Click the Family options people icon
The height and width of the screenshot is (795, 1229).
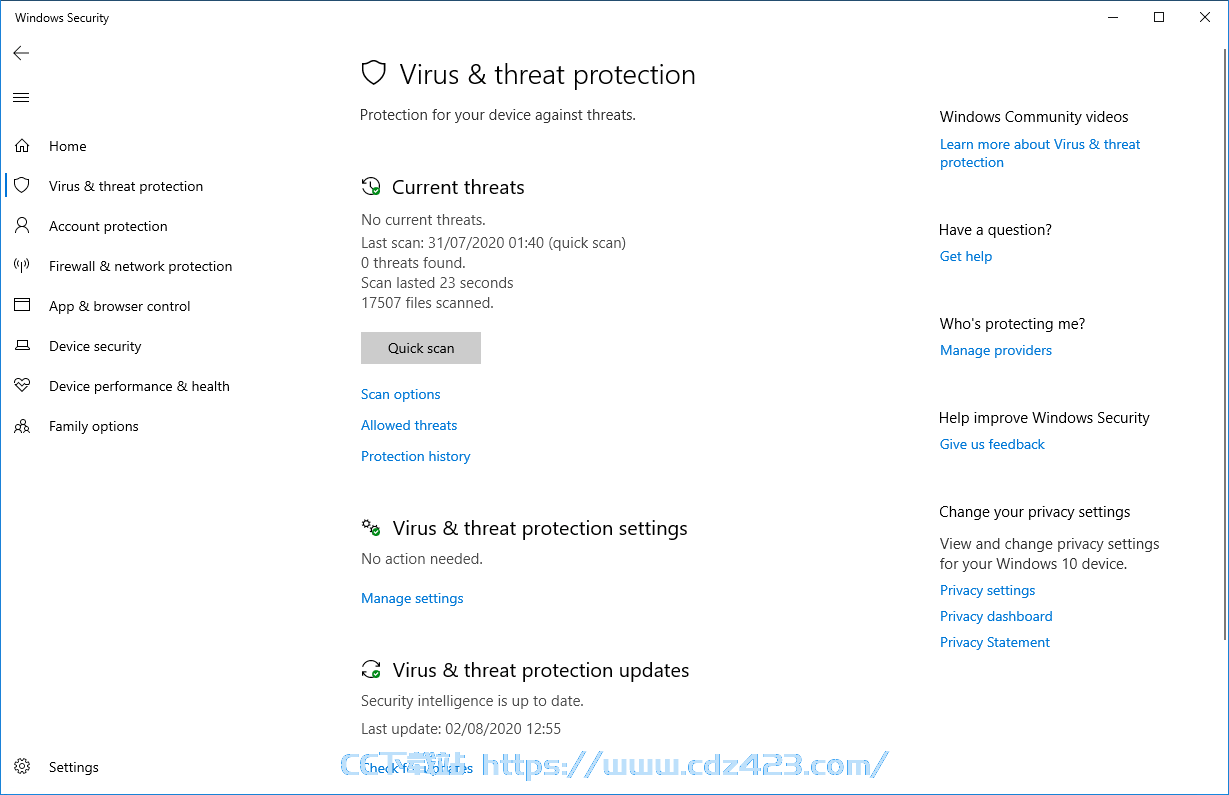click(22, 426)
